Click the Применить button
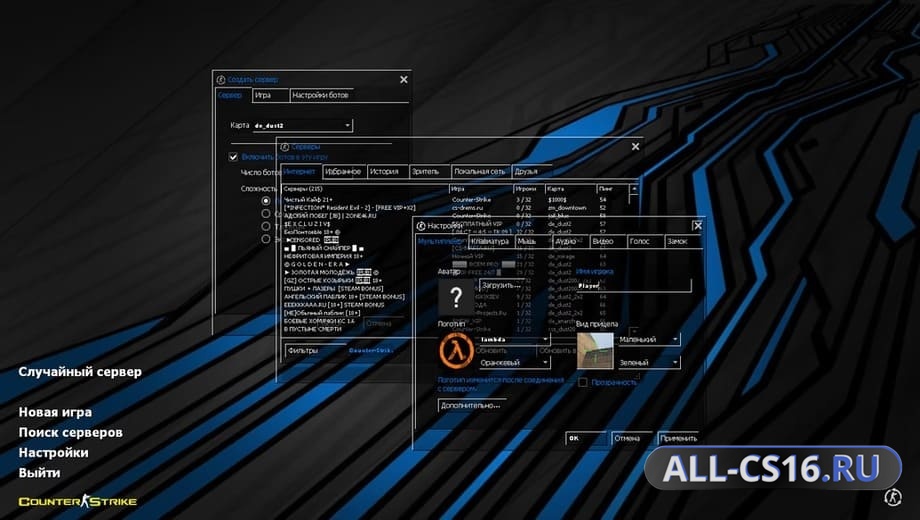This screenshot has height=520, width=920. click(679, 438)
